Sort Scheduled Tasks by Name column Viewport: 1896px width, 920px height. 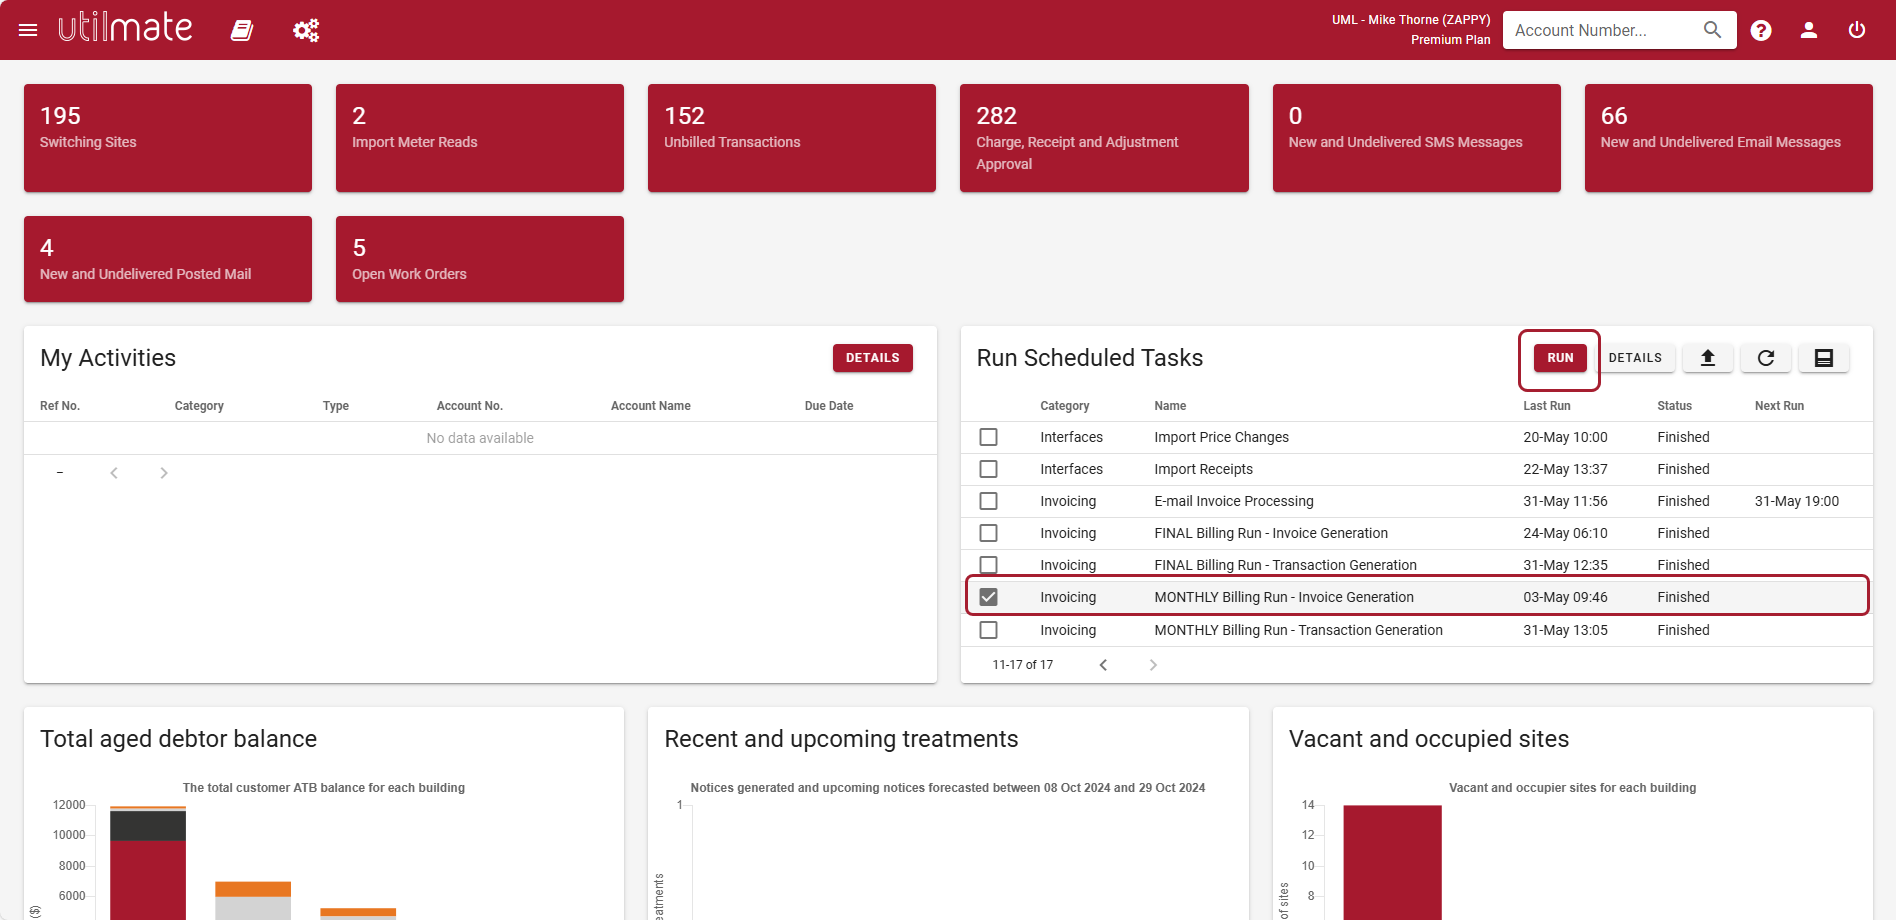(1170, 406)
